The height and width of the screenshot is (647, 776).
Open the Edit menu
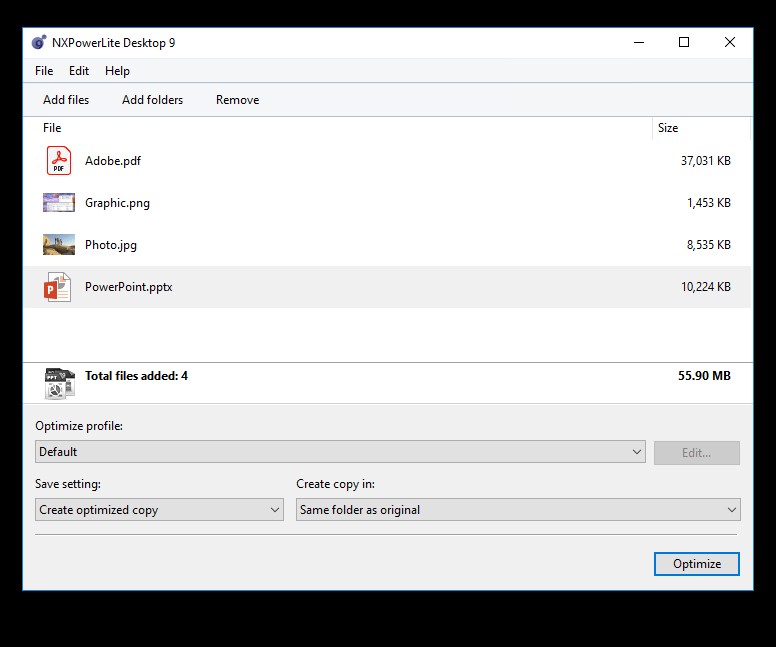pos(79,71)
